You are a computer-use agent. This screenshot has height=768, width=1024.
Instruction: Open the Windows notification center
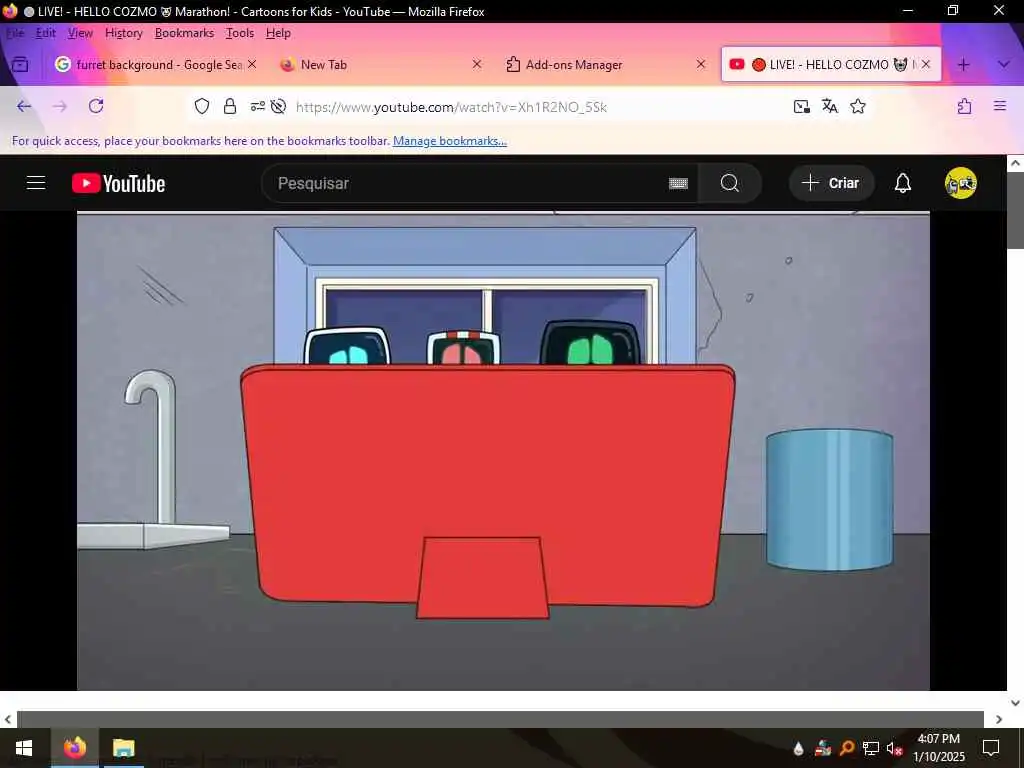(x=991, y=748)
